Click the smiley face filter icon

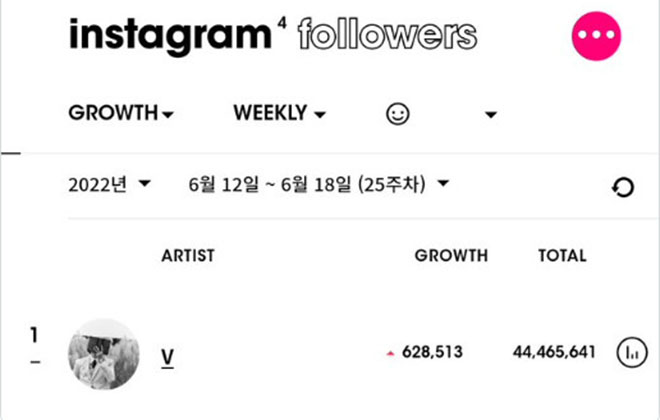coord(397,114)
